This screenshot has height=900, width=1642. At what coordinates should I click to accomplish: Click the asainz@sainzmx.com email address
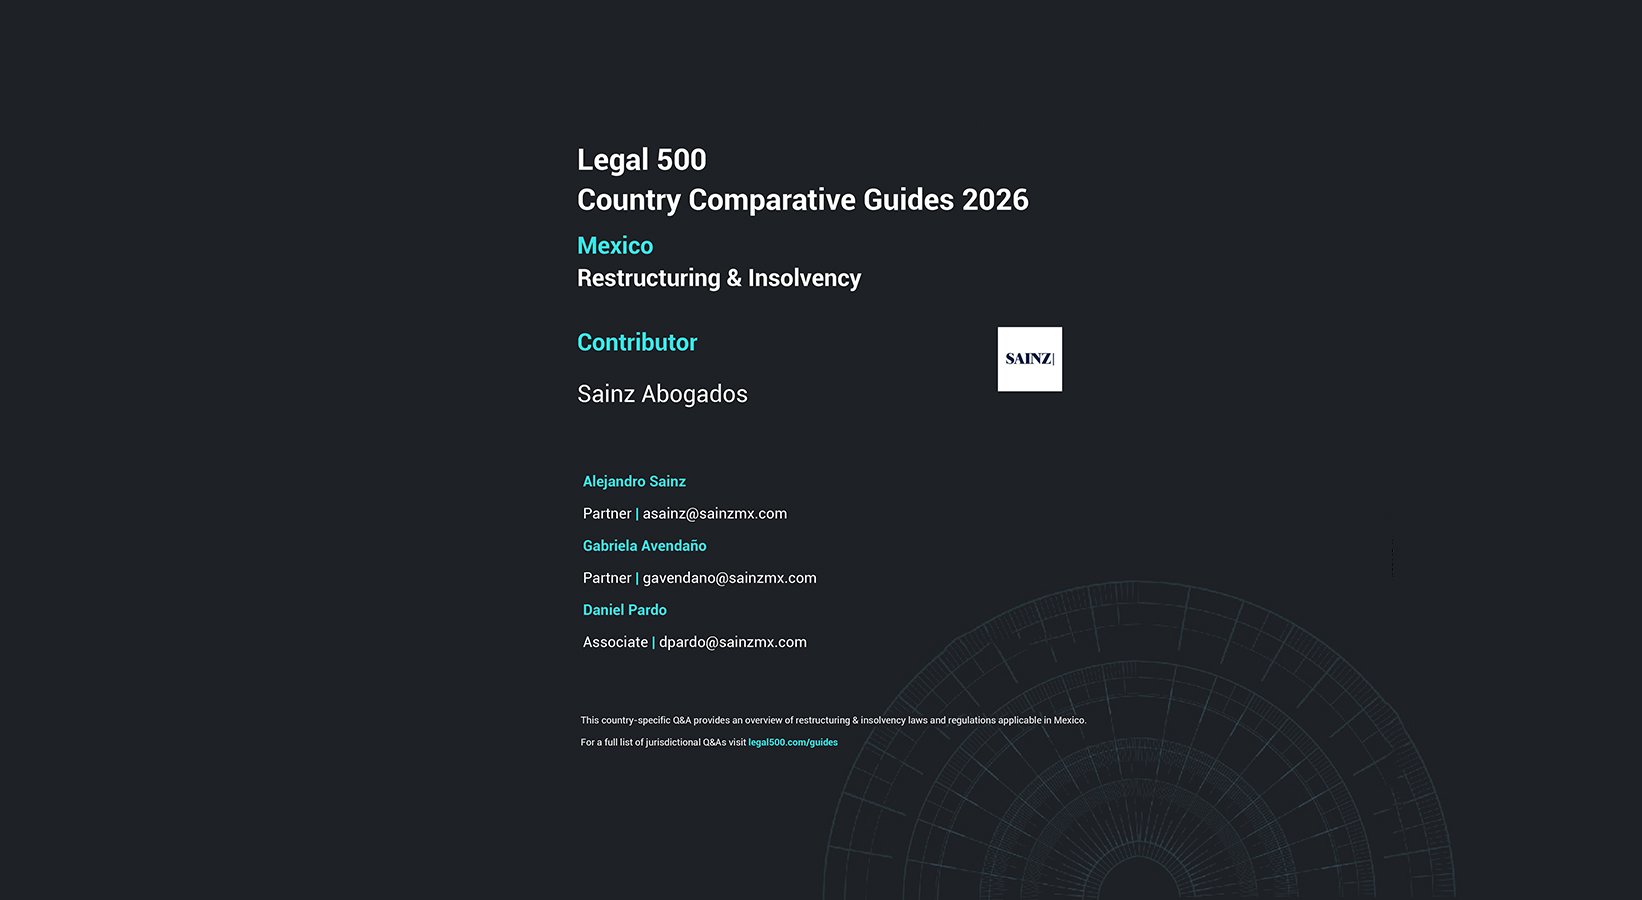tap(715, 514)
